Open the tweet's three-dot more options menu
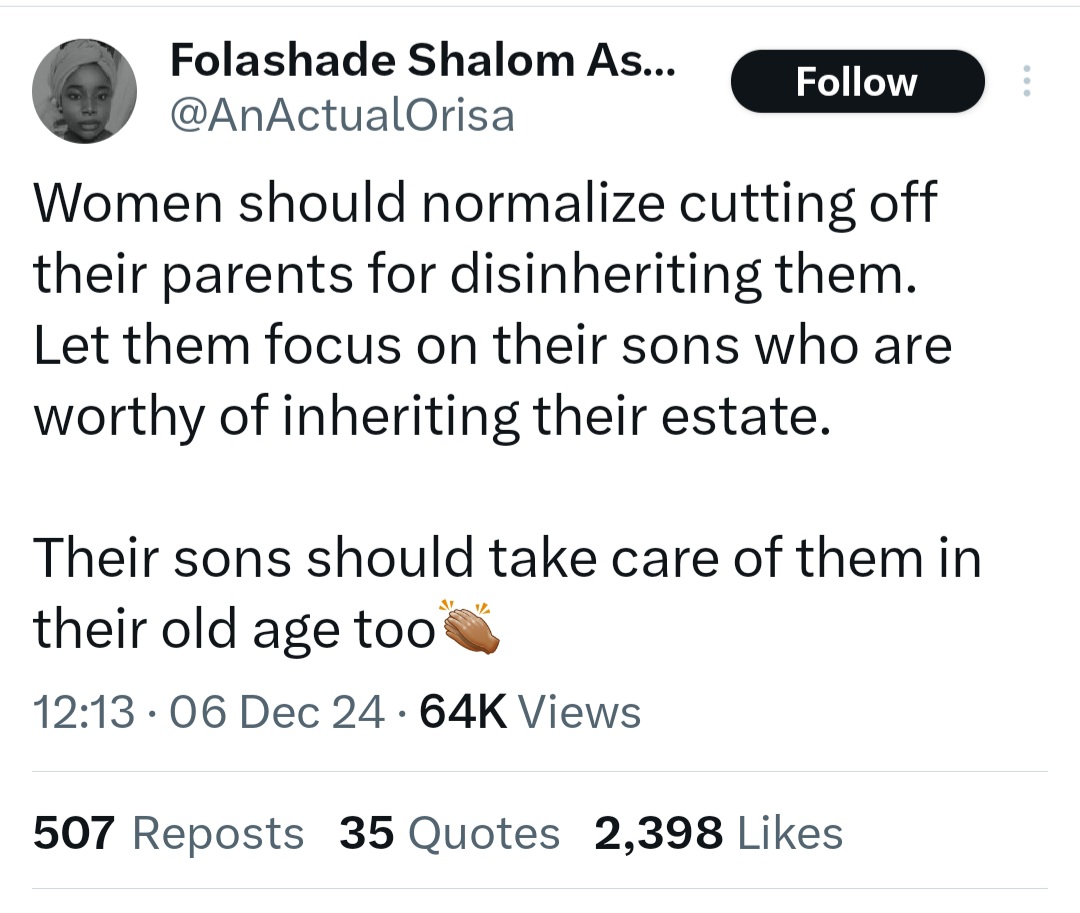1080x913 pixels. 1023,81
